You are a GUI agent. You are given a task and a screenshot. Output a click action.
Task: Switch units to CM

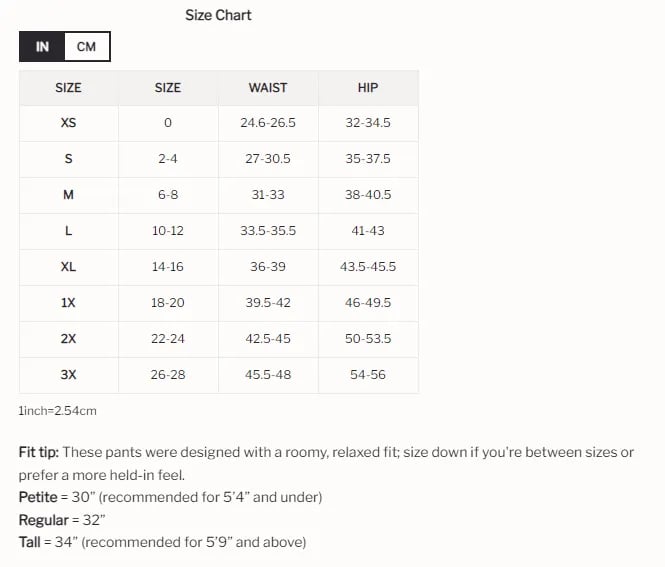86,47
